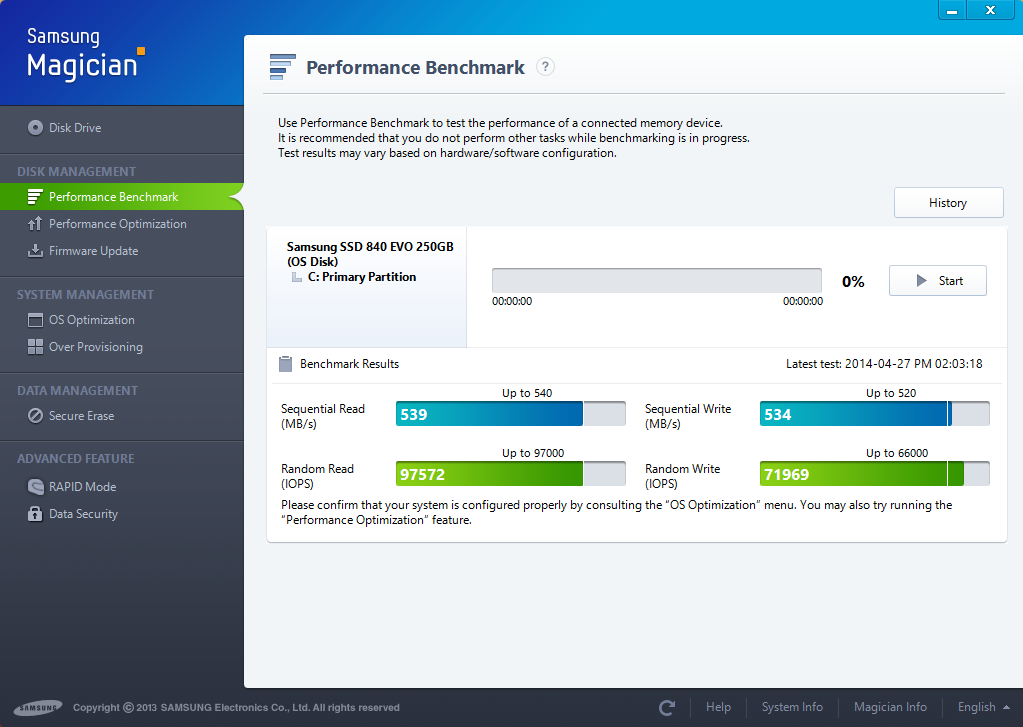The image size is (1023, 727).
Task: Click the Samsung Magician logo
Action: 85,54
